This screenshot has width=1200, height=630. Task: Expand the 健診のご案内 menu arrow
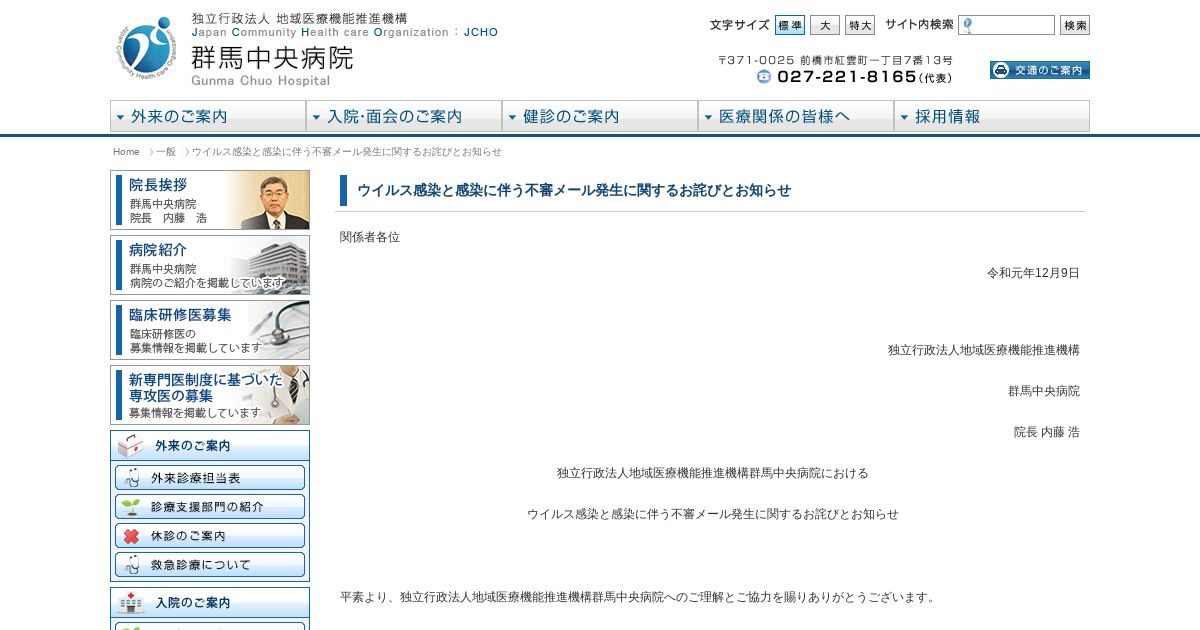[512, 117]
